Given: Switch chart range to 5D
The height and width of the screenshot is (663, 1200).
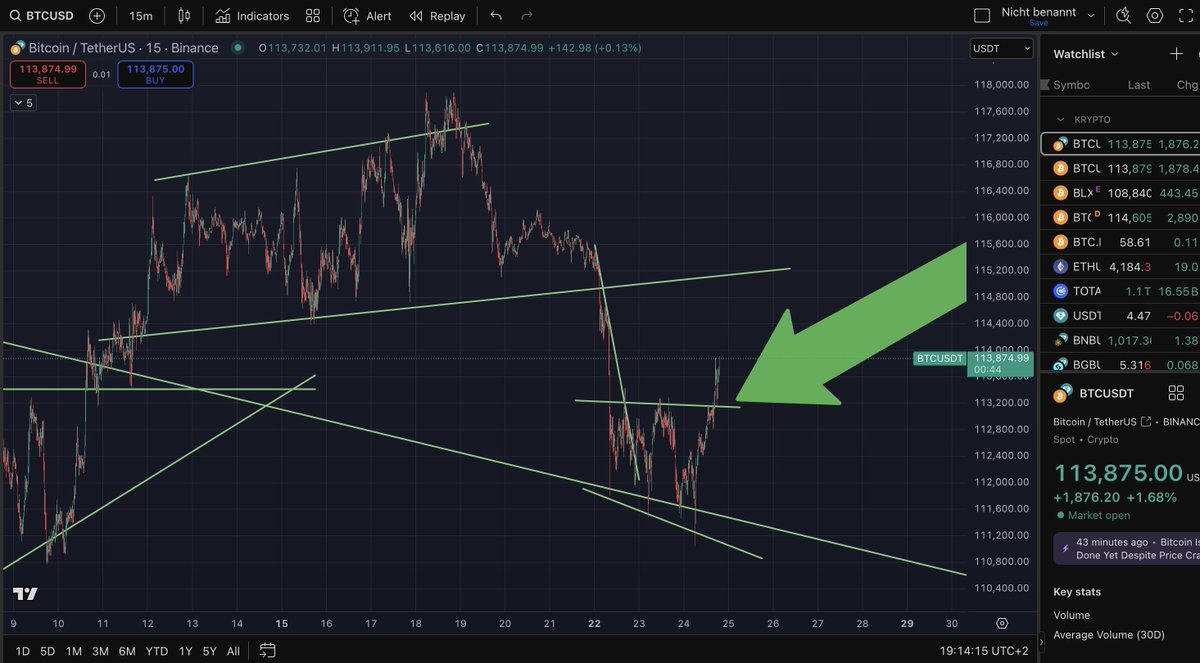Looking at the screenshot, I should coord(47,651).
